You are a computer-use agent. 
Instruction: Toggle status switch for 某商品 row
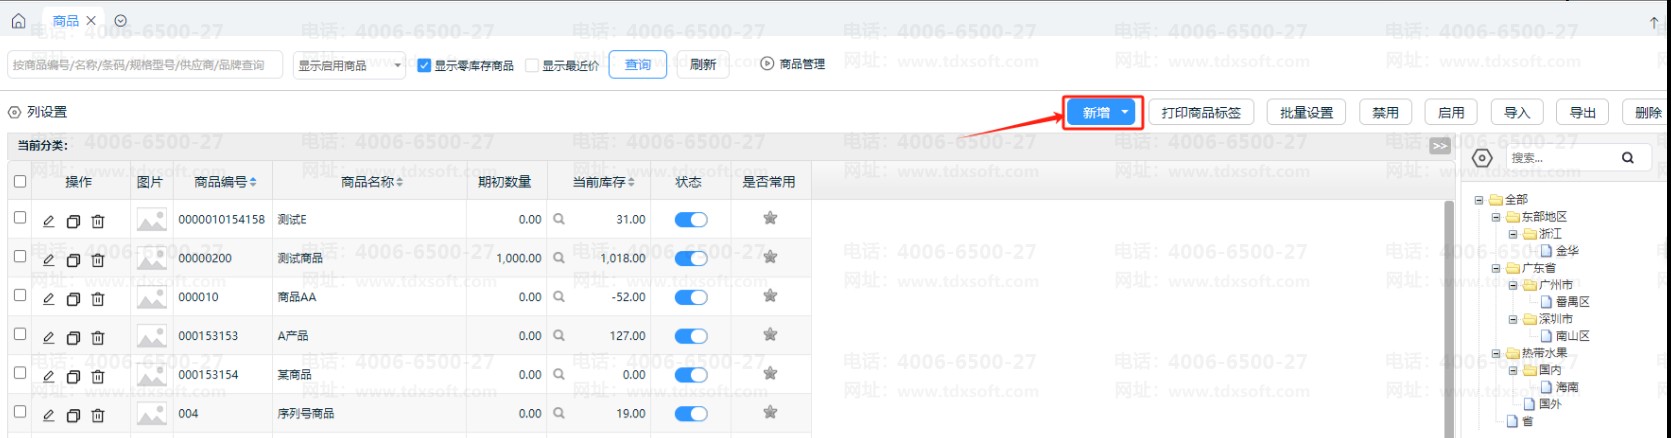point(690,375)
